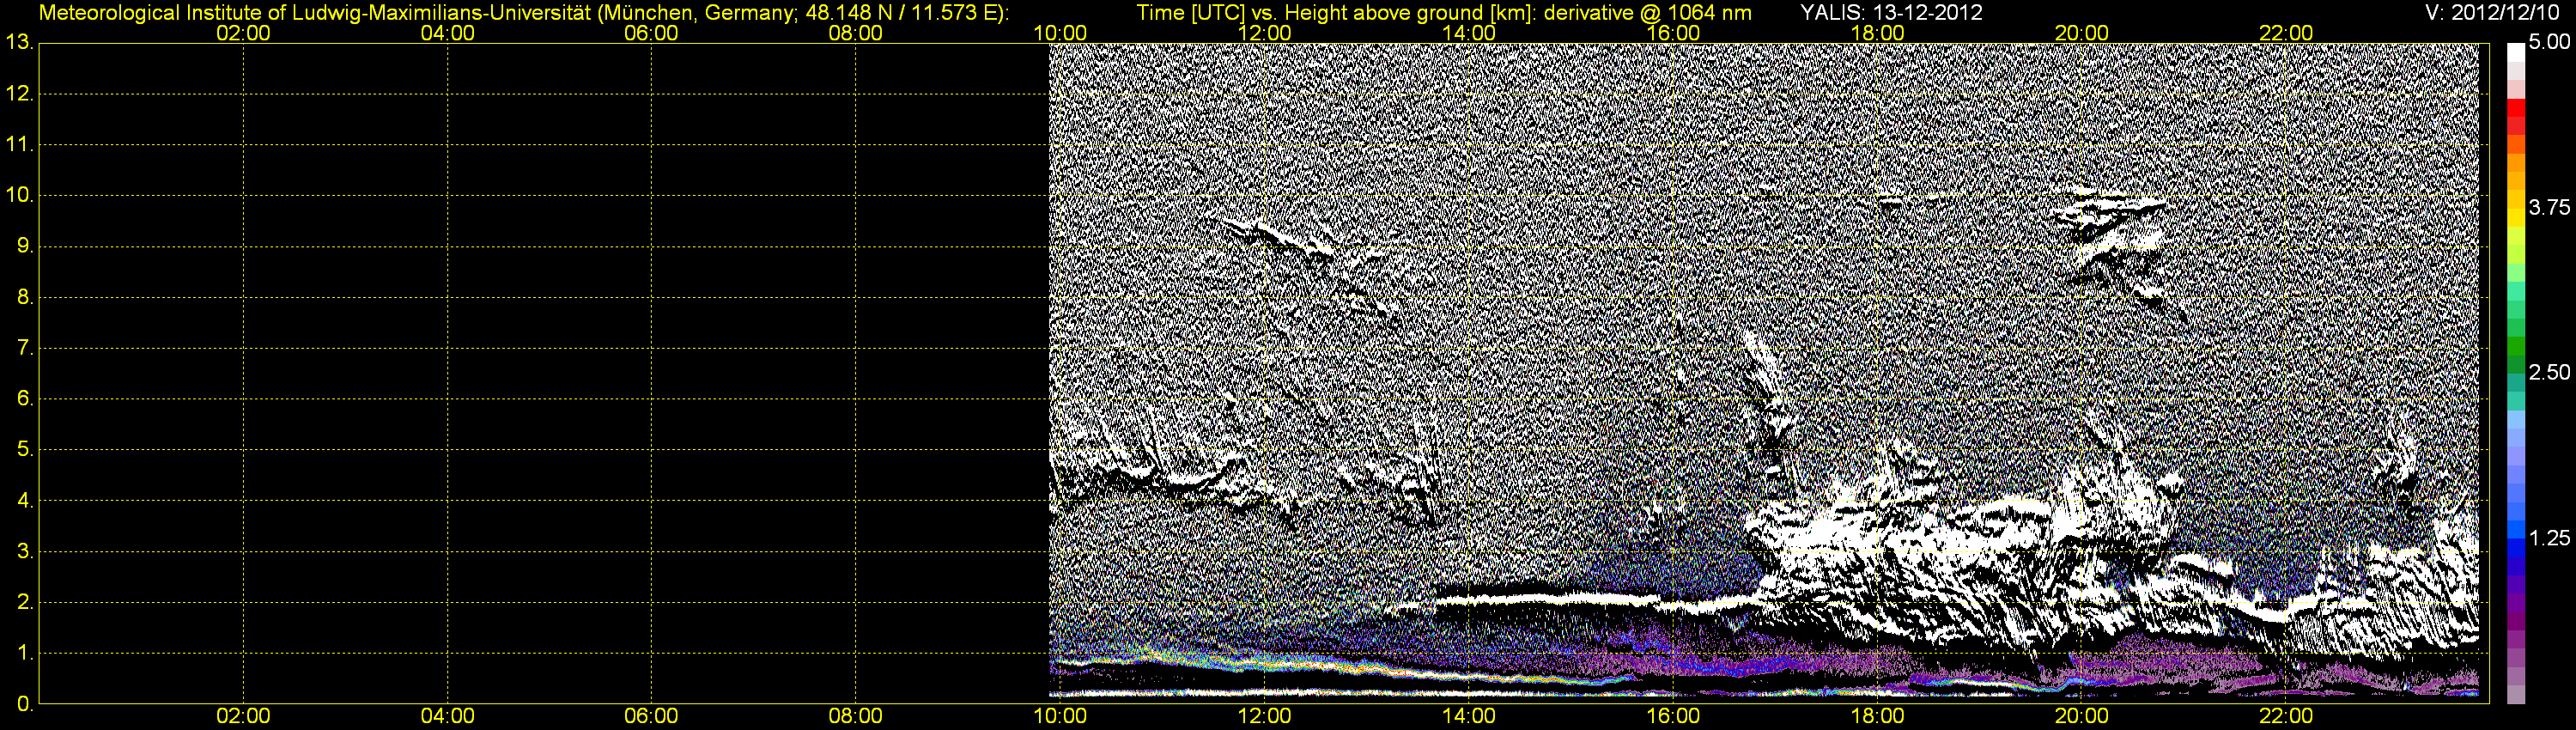
Task: Select the 12:00 label on the top time axis
Action: click(1264, 33)
